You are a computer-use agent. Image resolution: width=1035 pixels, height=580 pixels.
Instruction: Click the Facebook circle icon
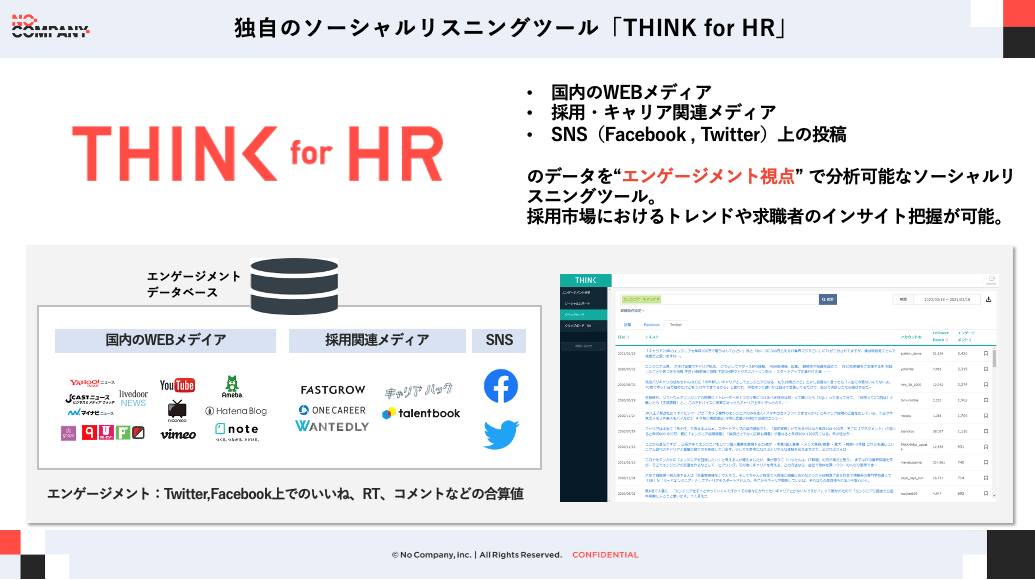tap(501, 386)
